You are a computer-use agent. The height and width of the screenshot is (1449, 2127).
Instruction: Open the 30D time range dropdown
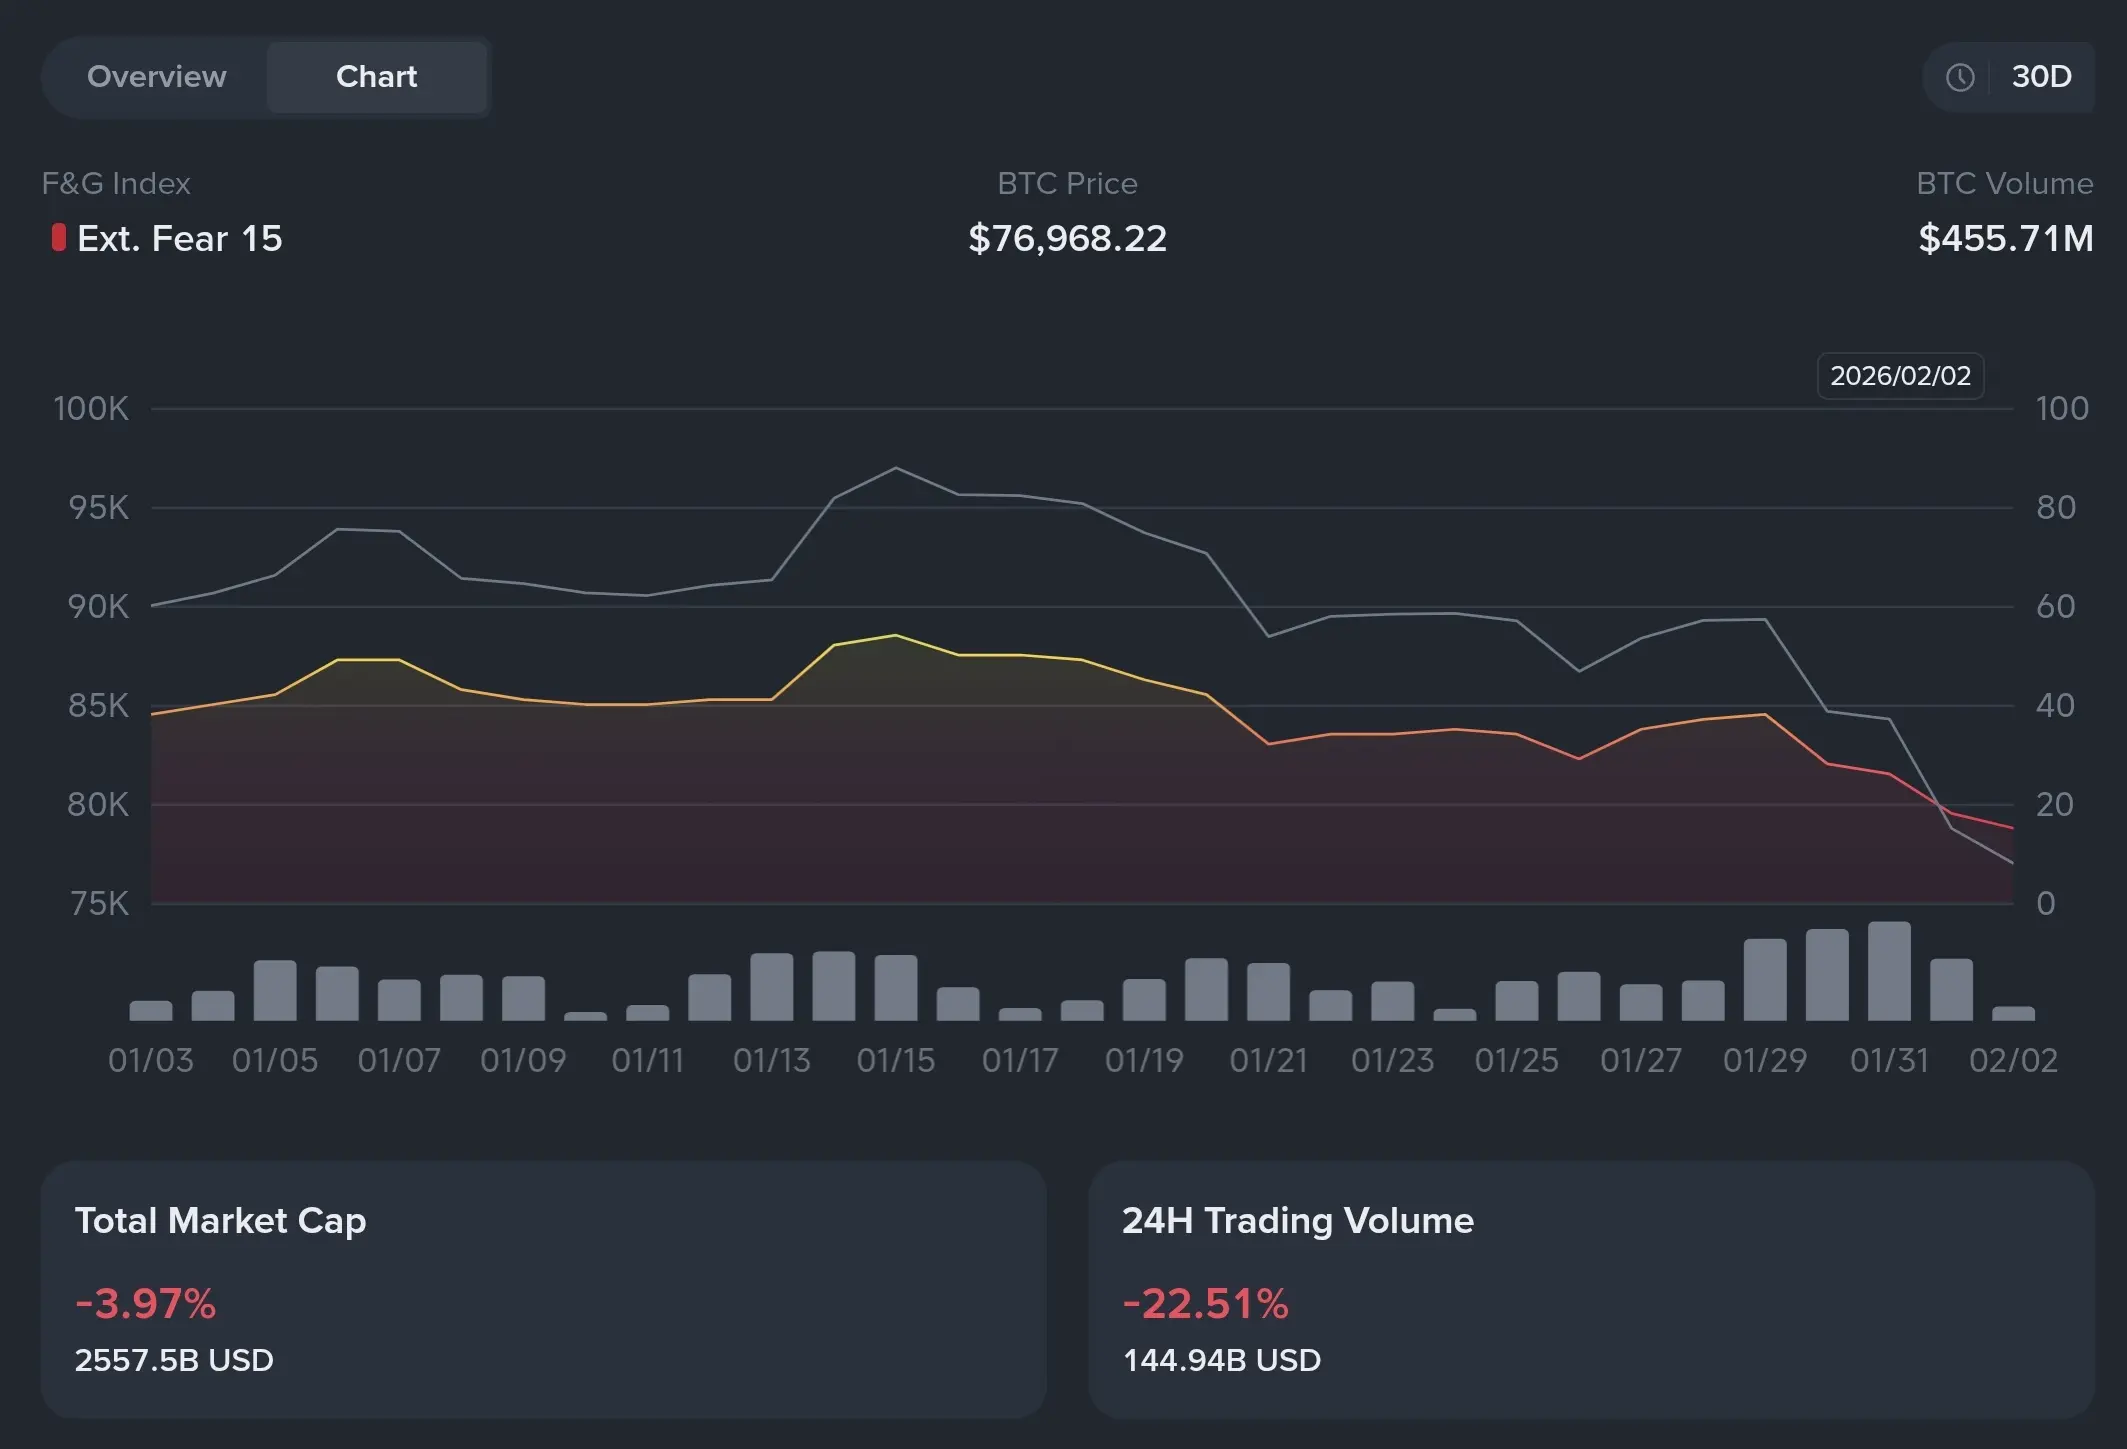coord(2040,77)
